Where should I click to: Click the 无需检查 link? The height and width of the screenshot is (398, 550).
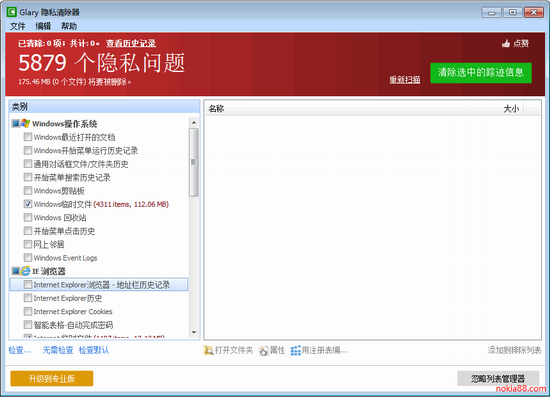pyautogui.click(x=58, y=350)
